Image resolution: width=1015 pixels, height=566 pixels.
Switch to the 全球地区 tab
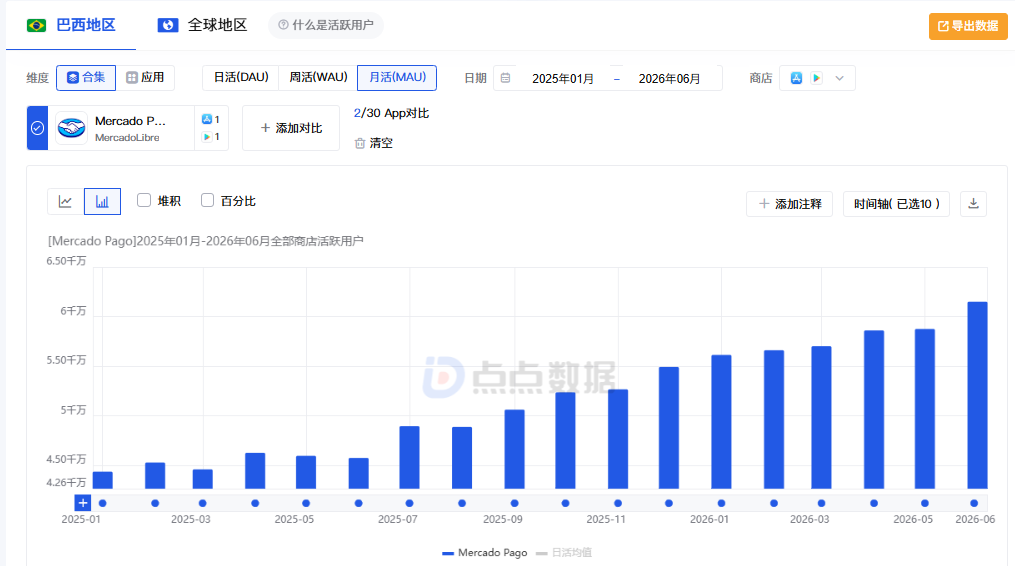pyautogui.click(x=203, y=25)
